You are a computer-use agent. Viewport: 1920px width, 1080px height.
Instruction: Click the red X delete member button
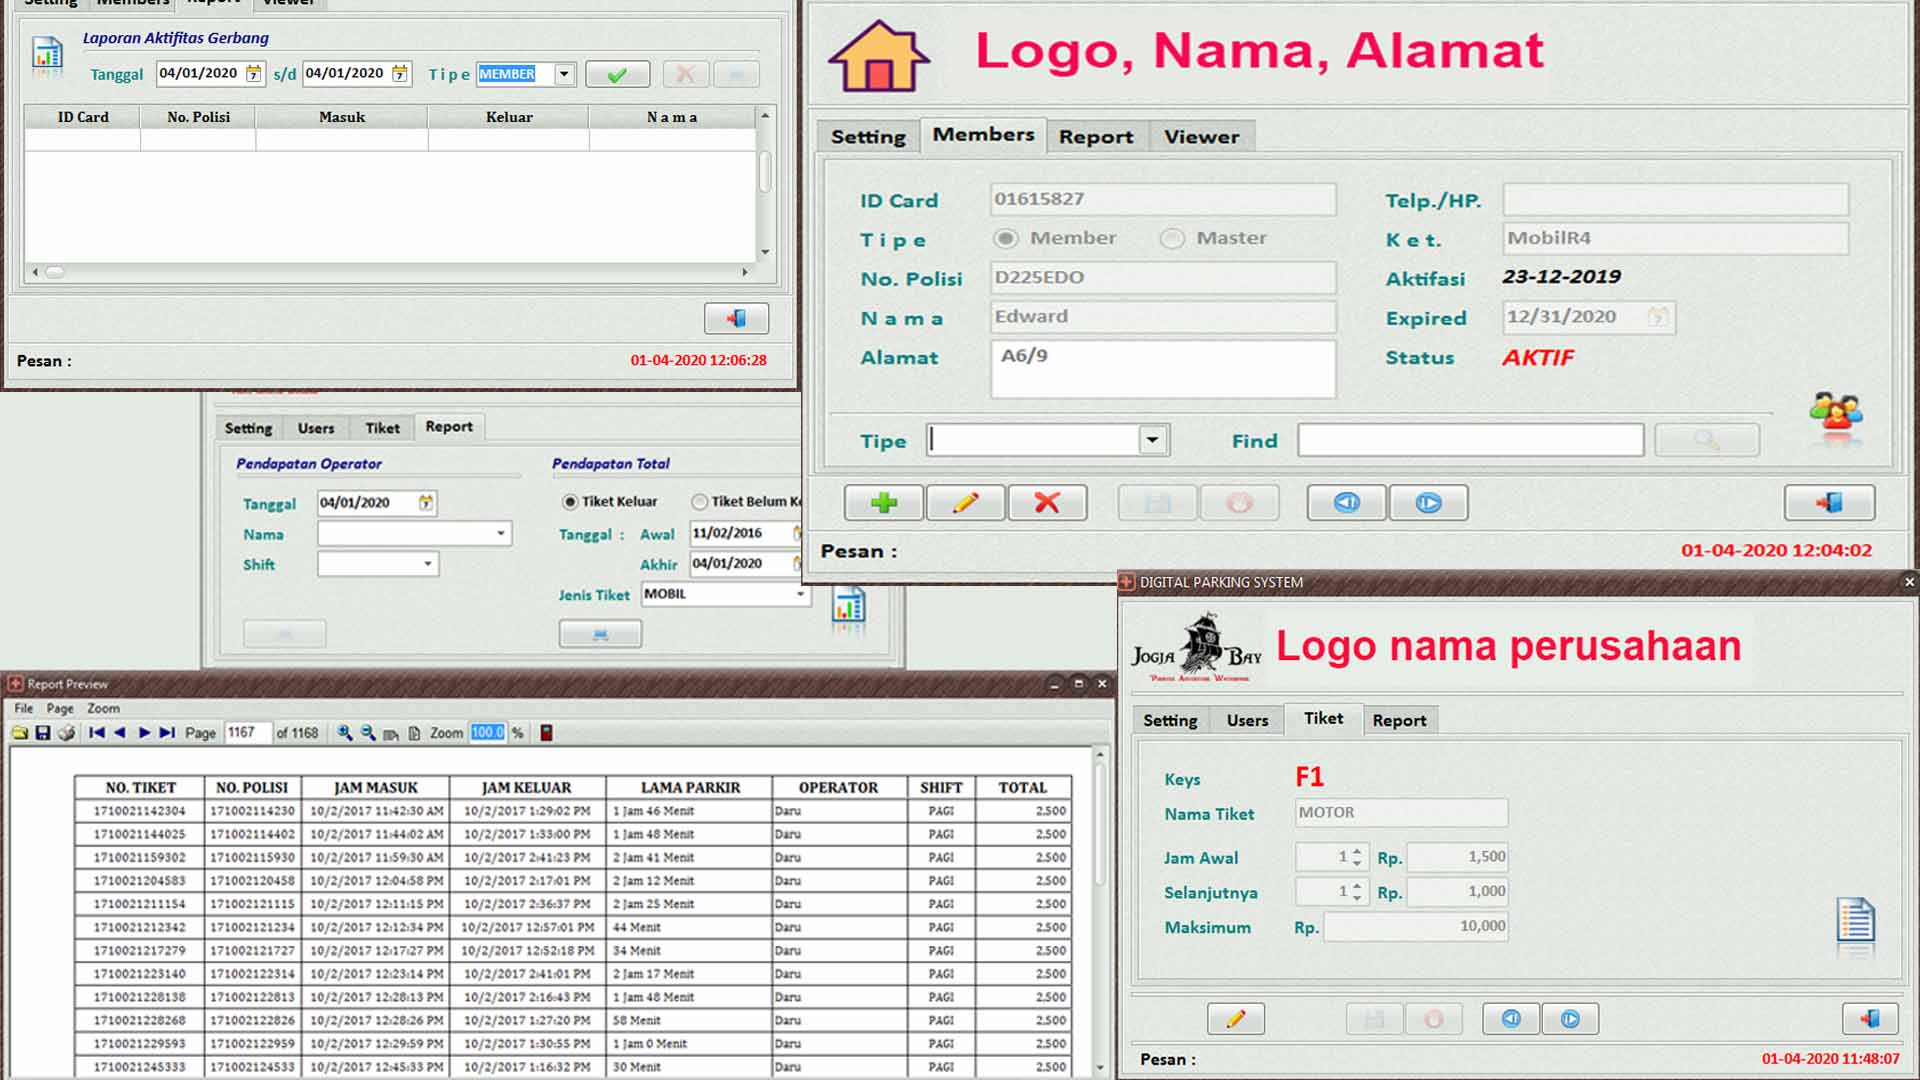pyautogui.click(x=1047, y=503)
